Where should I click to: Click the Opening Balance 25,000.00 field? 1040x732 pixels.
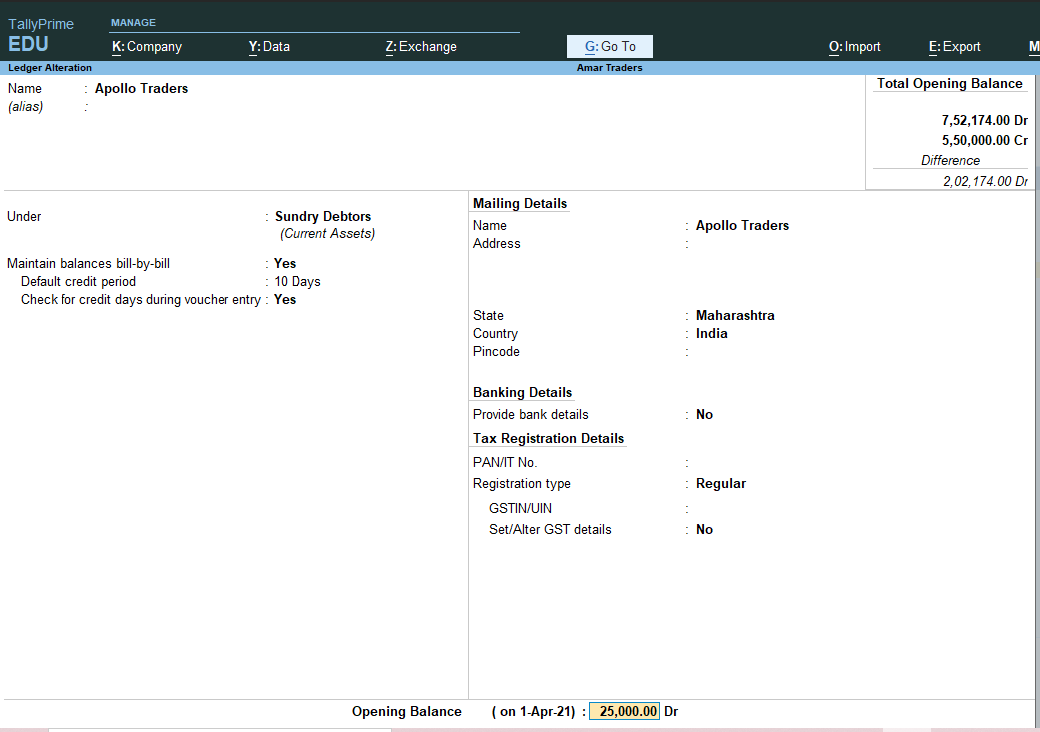[x=624, y=711]
